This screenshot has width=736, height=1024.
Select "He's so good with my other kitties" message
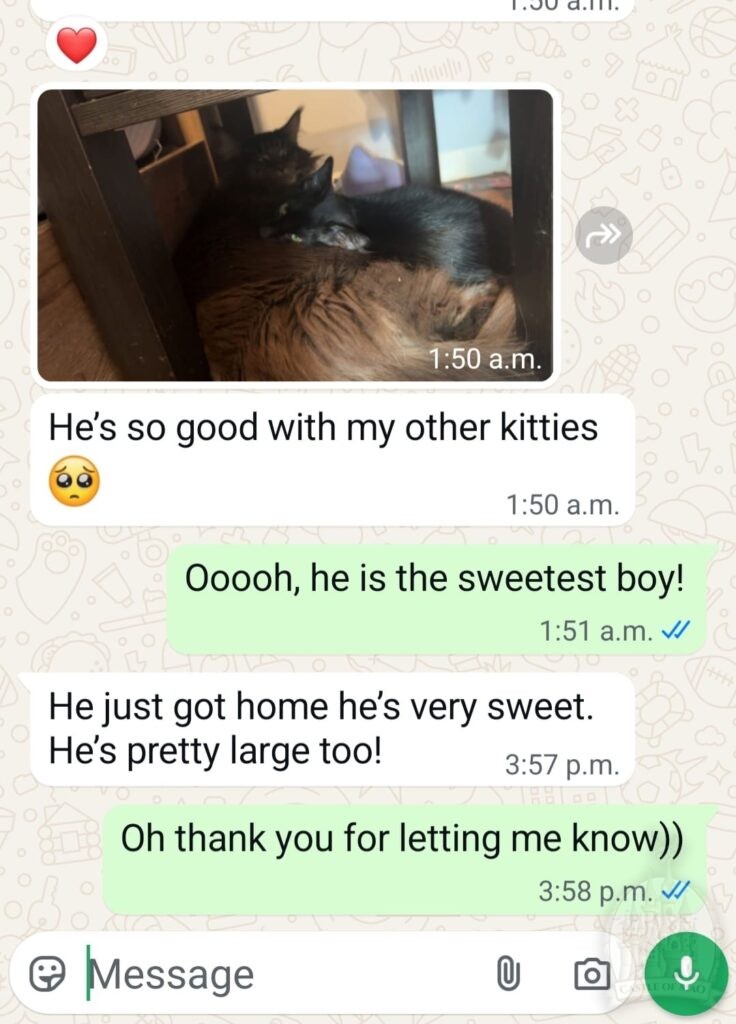[332, 460]
